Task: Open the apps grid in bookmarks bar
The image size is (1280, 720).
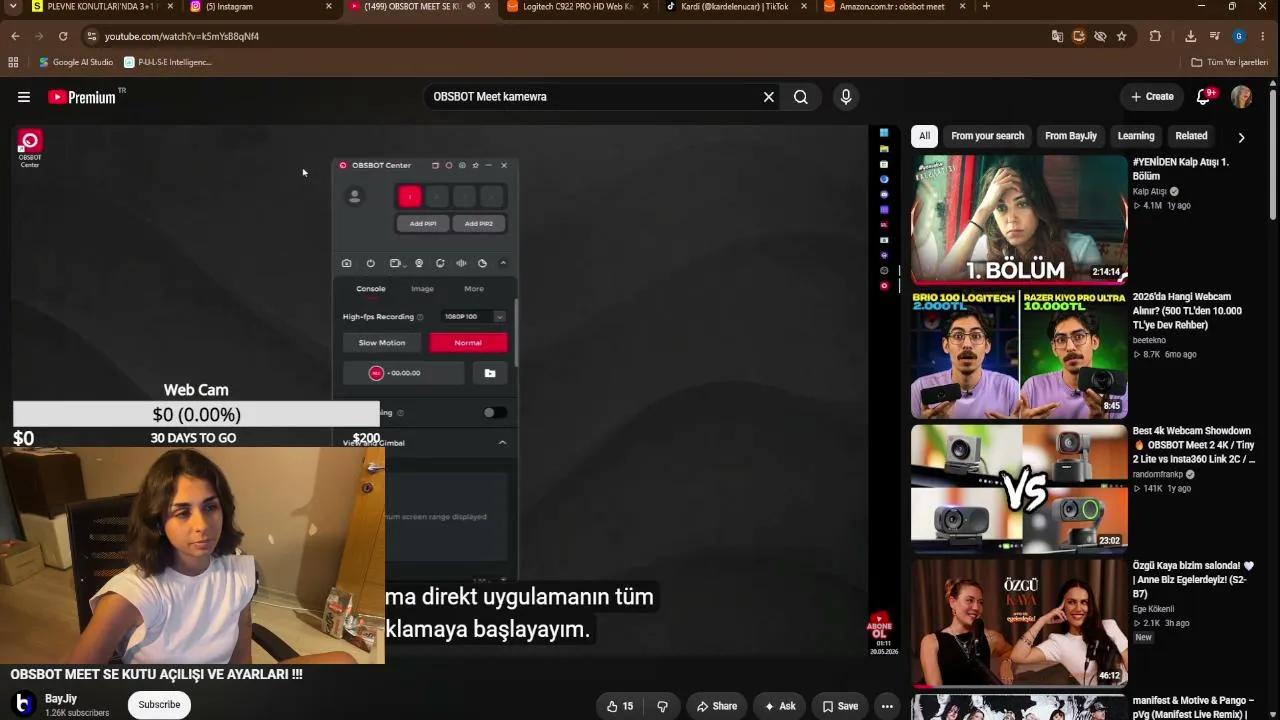Action: coord(13,62)
